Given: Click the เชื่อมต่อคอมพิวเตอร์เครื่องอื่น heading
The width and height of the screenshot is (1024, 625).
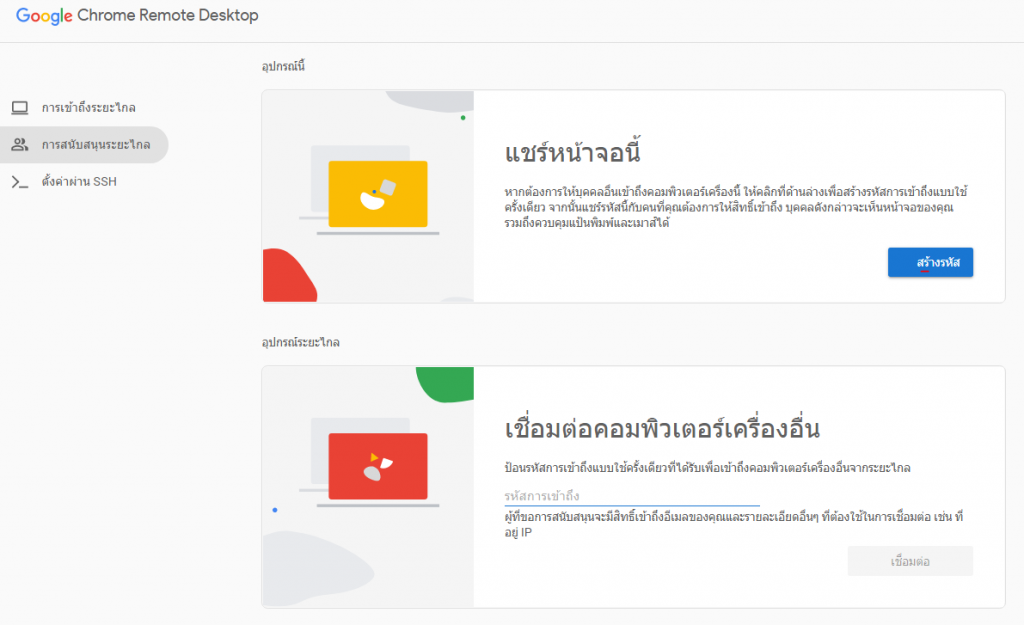Looking at the screenshot, I should click(x=662, y=428).
